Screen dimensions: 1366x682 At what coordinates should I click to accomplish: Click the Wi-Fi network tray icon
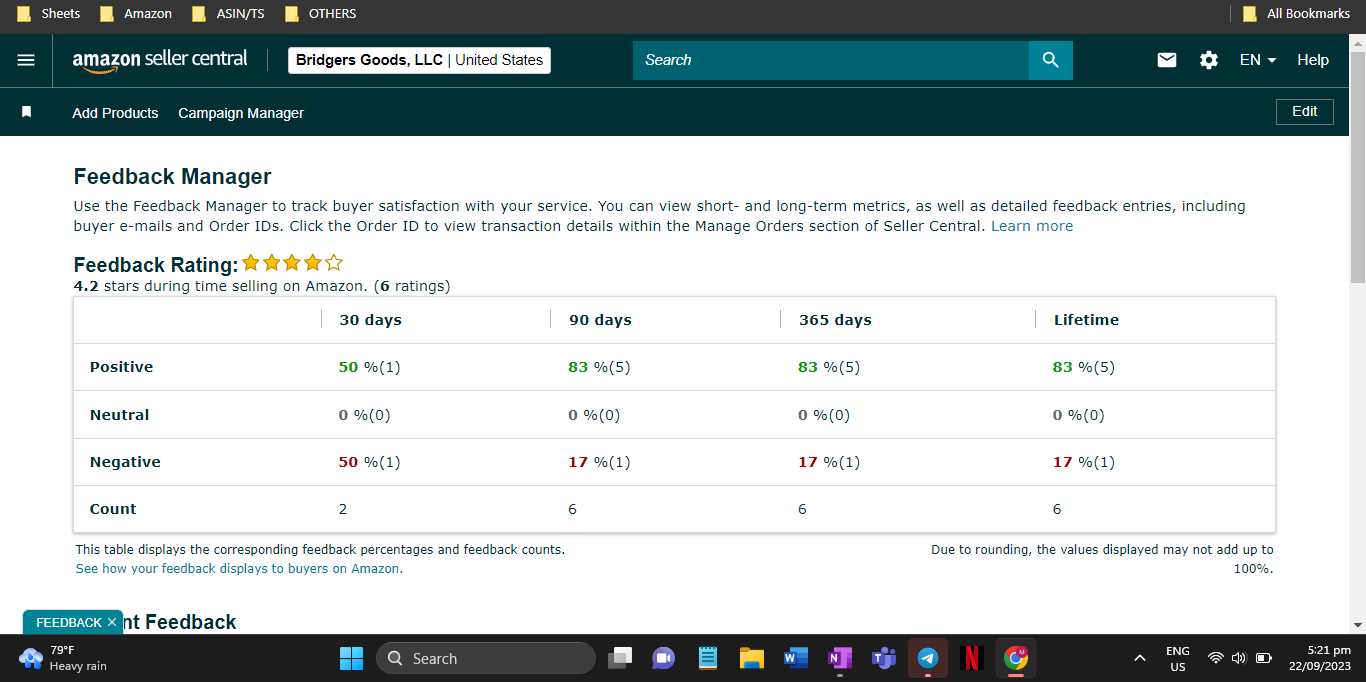[1216, 658]
